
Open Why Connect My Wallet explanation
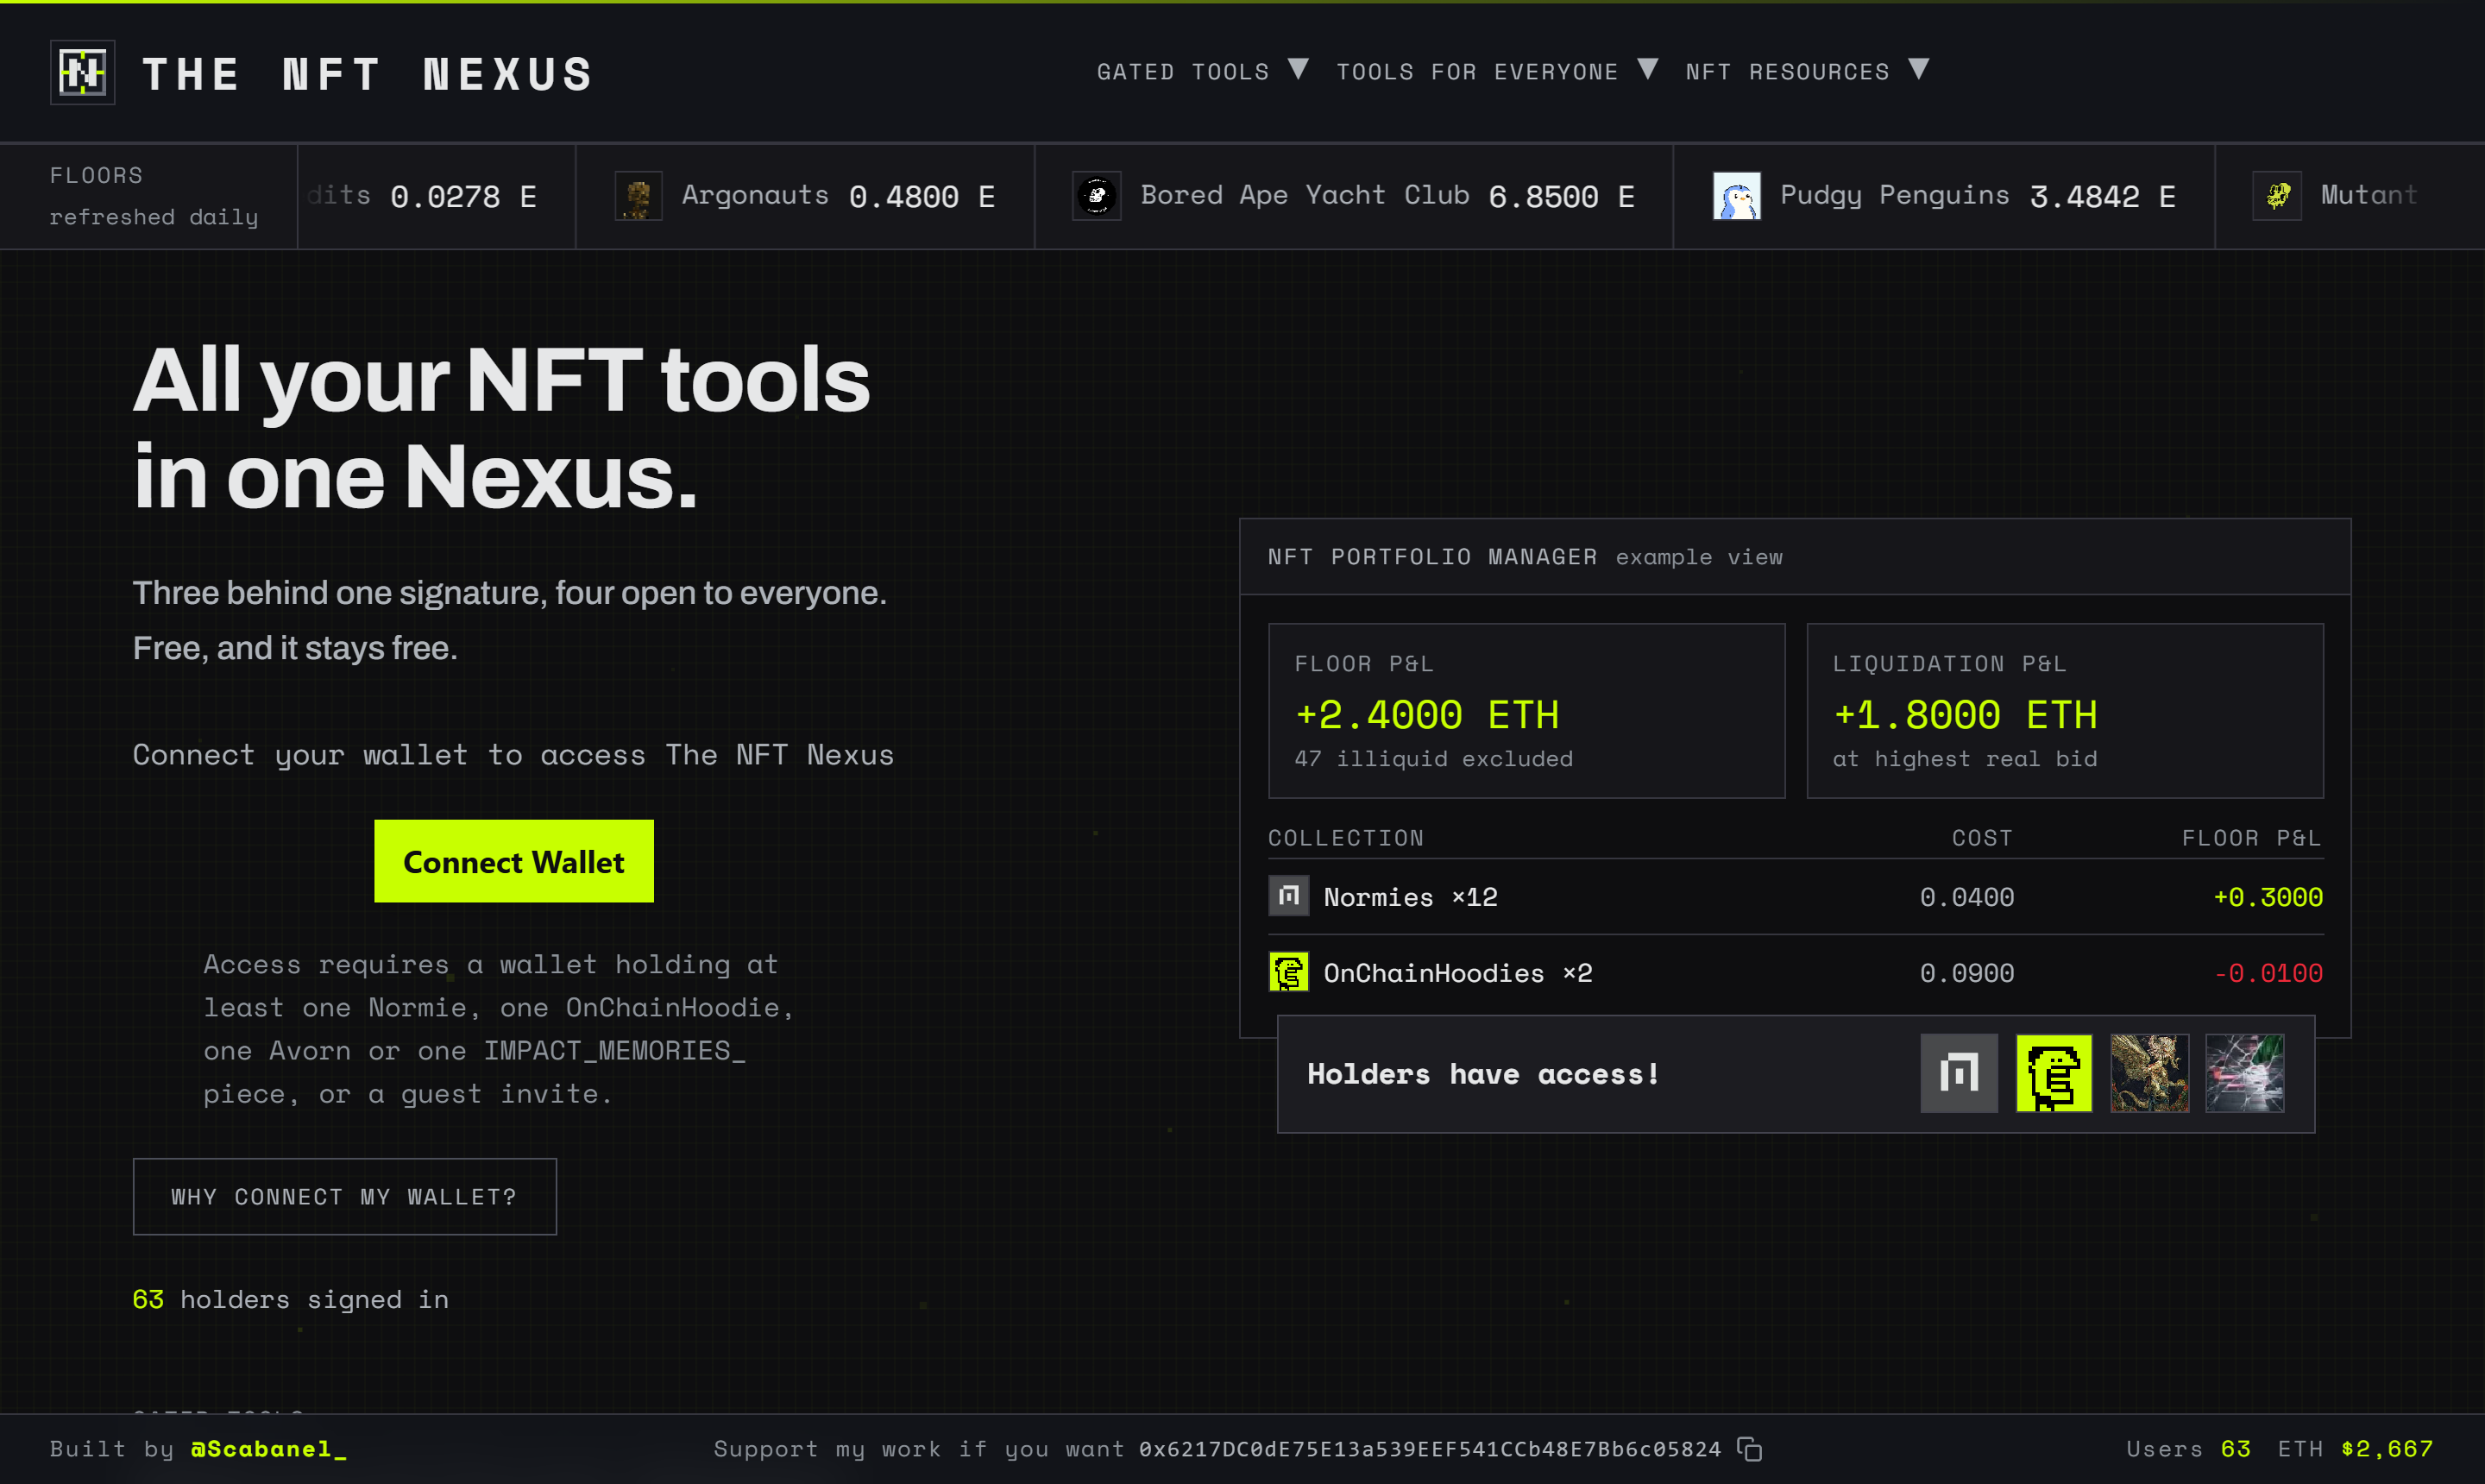coord(344,1196)
